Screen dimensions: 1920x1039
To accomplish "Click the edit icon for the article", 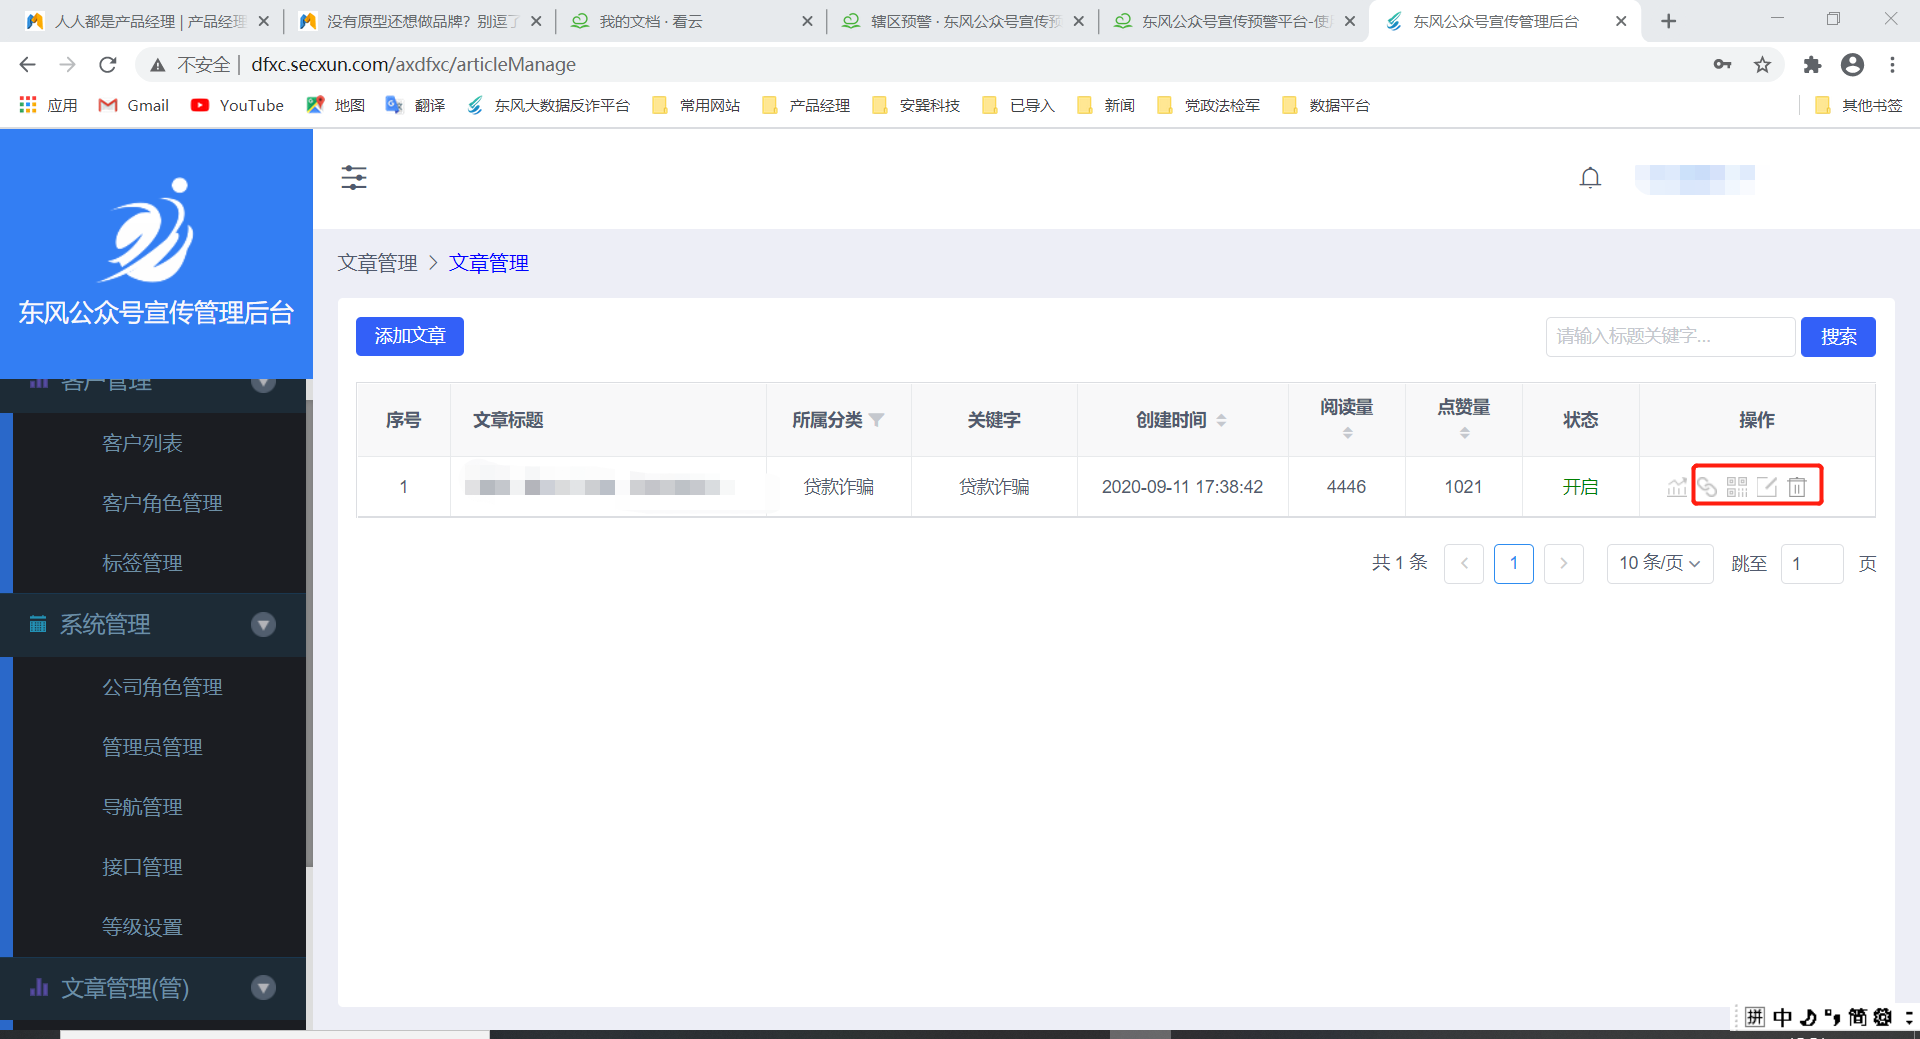I will click(1767, 487).
